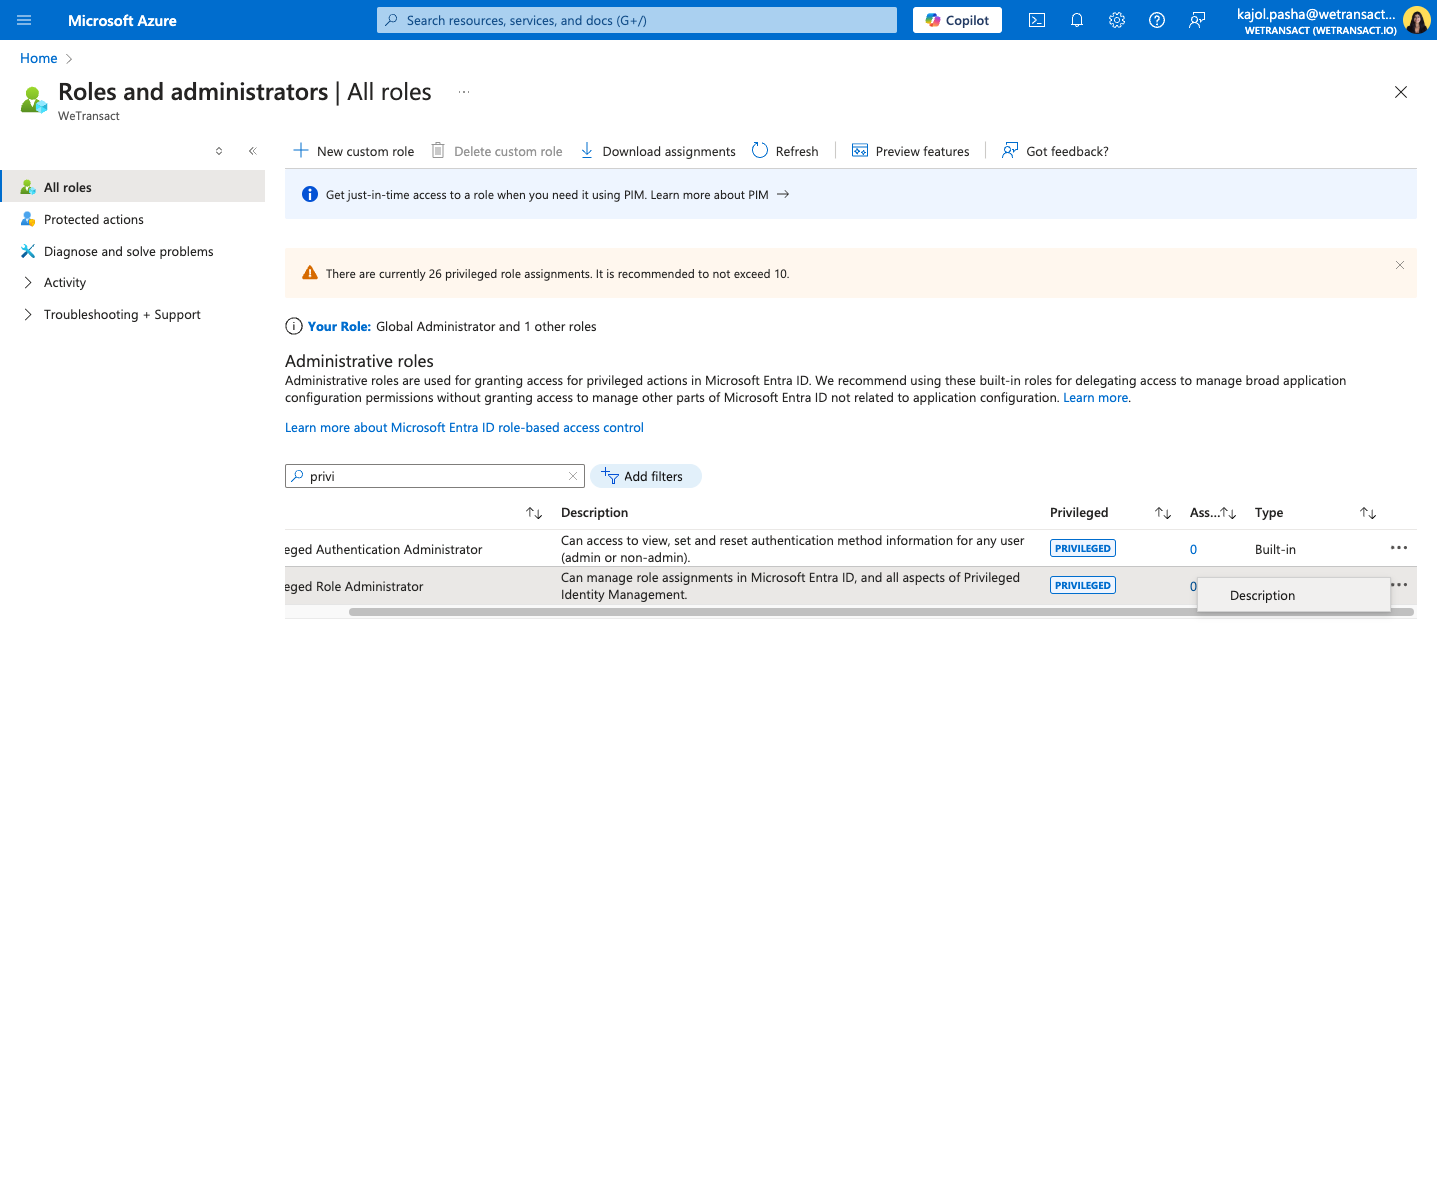The width and height of the screenshot is (1437, 1198).
Task: Close the Roles and administrators blade
Action: click(1401, 92)
